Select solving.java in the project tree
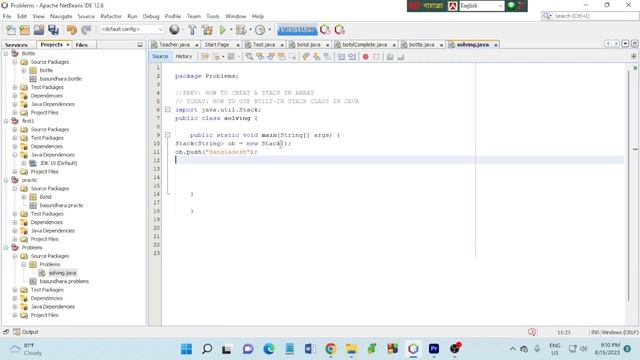This screenshot has height=360, width=640. (x=62, y=273)
